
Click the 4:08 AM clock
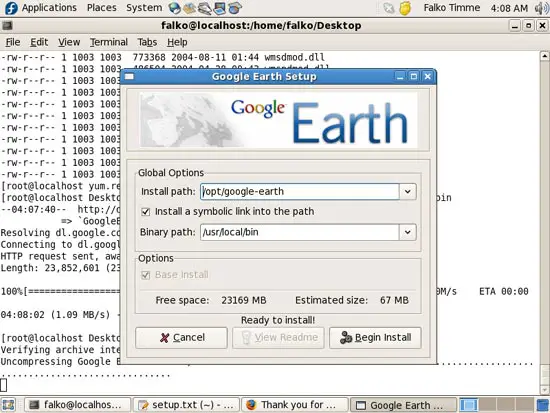pos(509,8)
